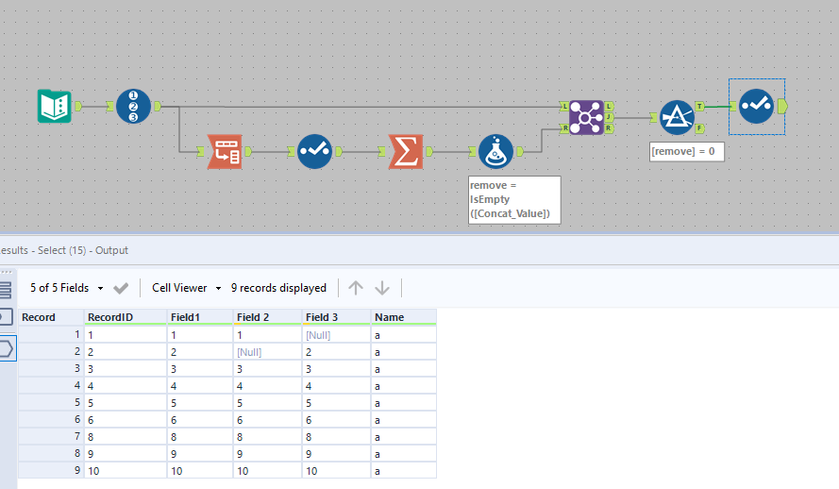Click the up arrow previous record icon

[x=356, y=288]
